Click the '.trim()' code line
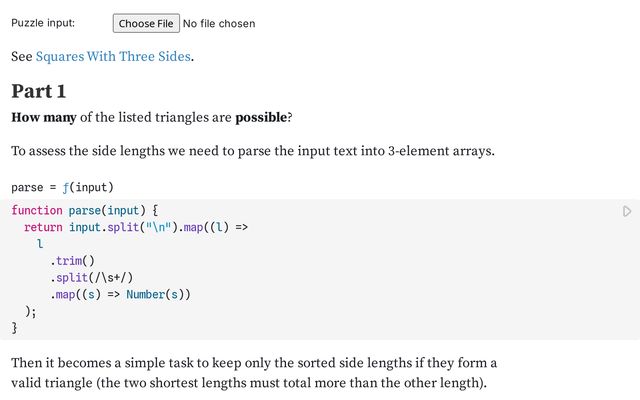Viewport: 640px width, 400px height. click(x=72, y=261)
